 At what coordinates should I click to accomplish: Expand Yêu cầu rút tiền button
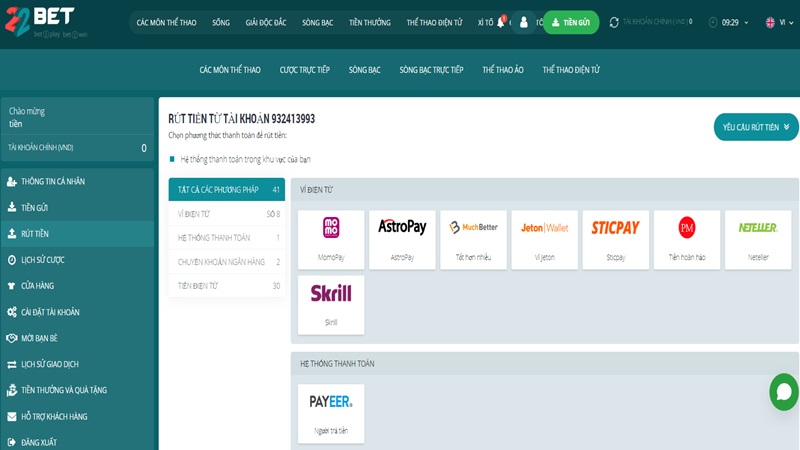[756, 127]
